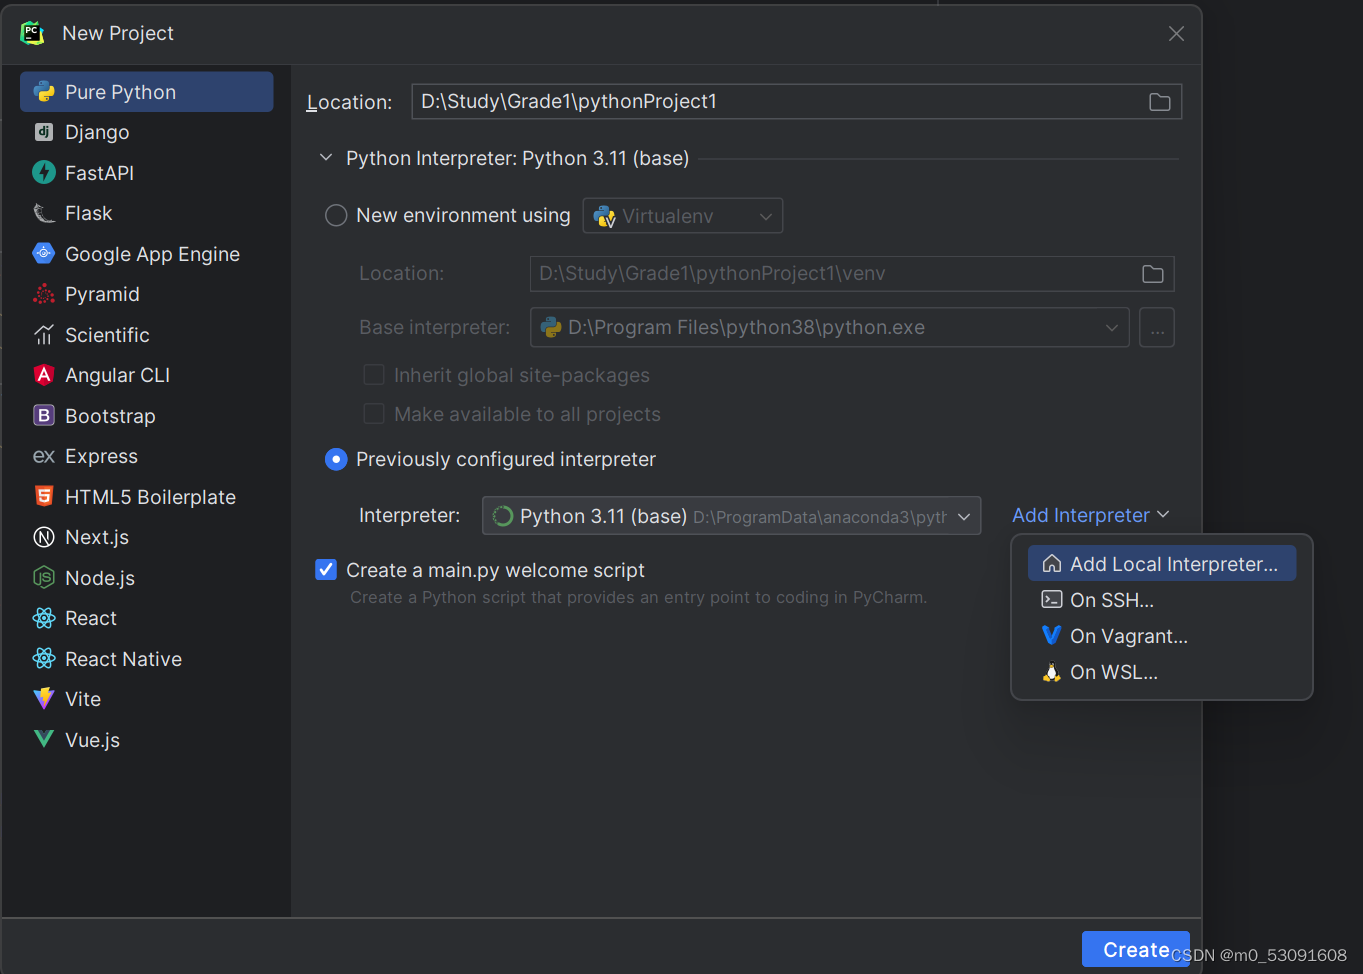Screen dimensions: 1363x974
Task: Click the React project type icon
Action: [x=43, y=618]
